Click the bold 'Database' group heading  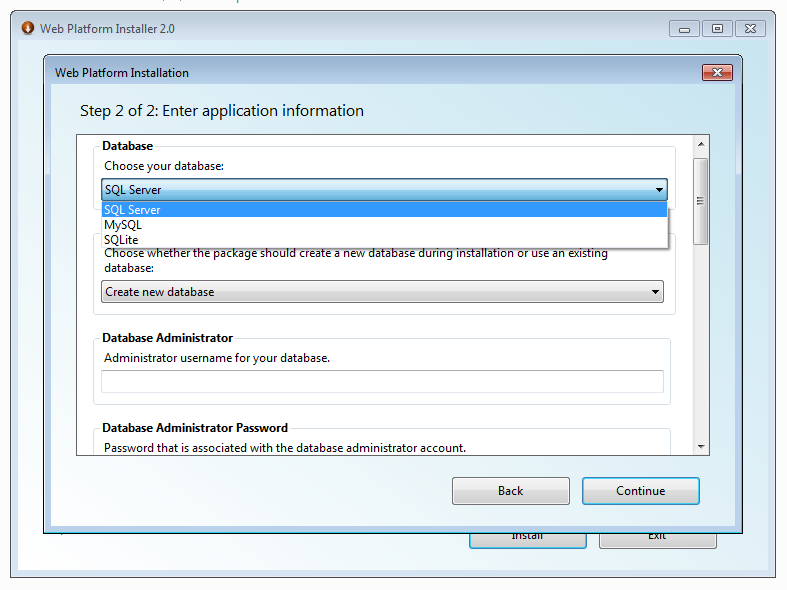127,146
